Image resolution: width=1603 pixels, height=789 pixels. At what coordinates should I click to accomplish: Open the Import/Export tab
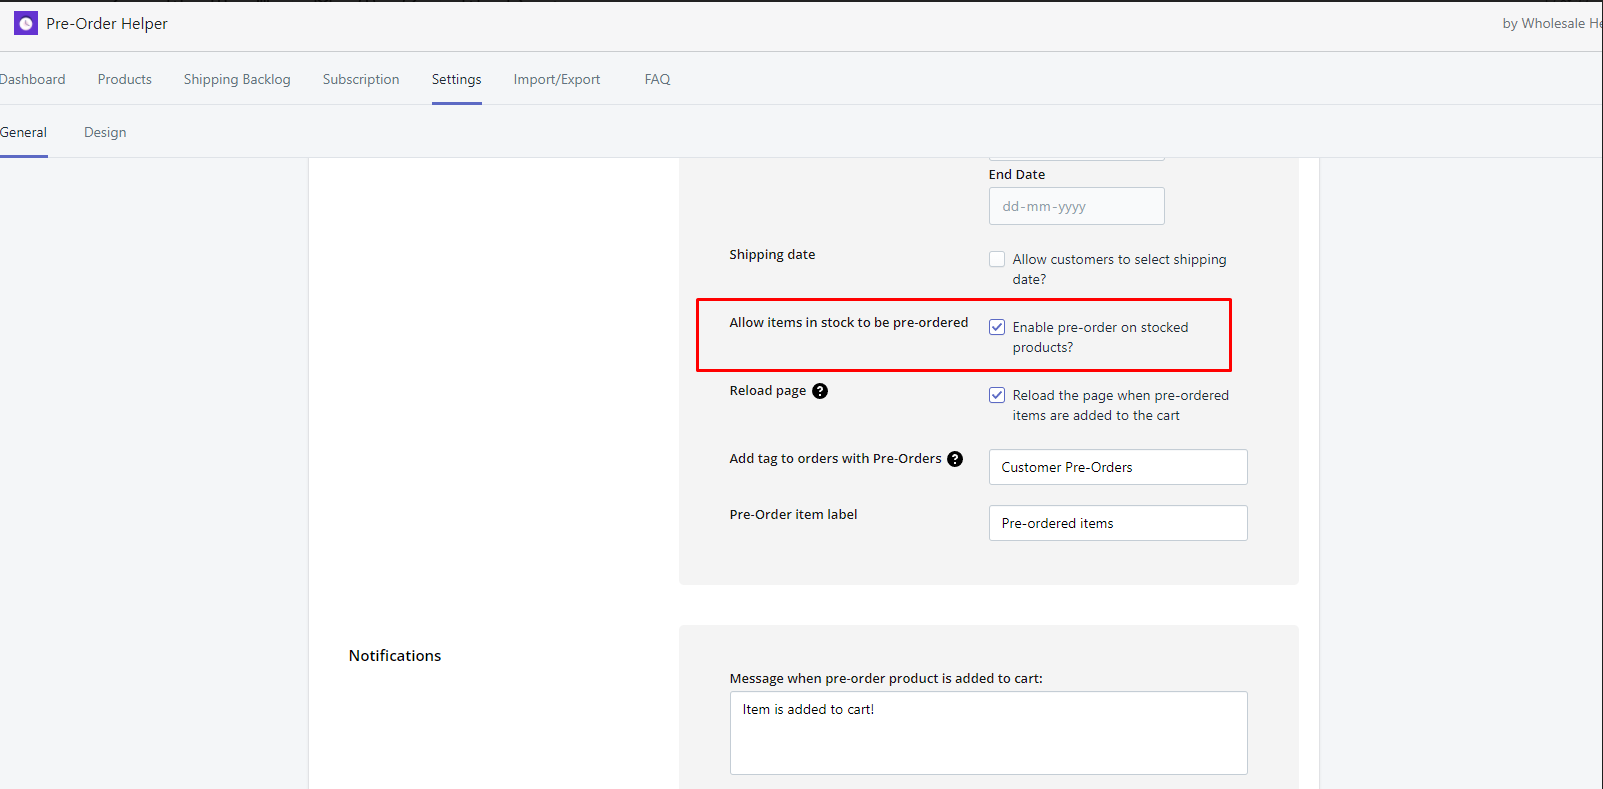coord(557,79)
